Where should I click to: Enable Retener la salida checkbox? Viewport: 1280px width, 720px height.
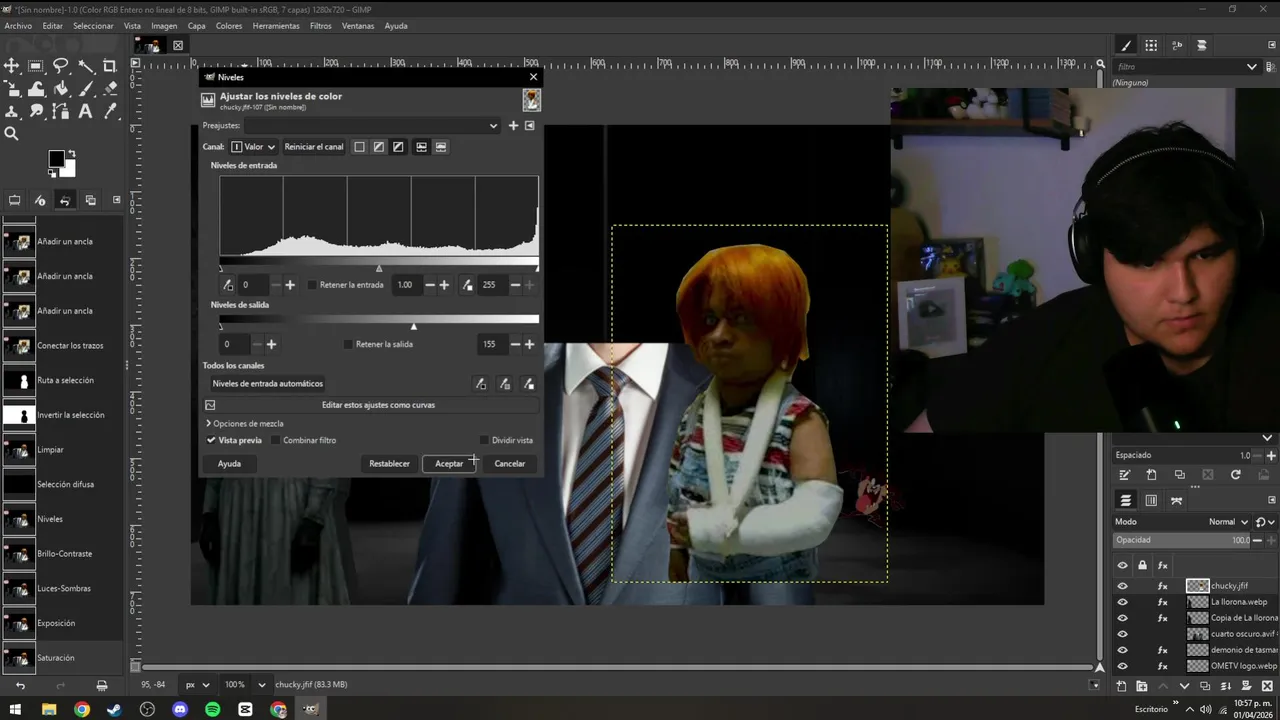tap(348, 344)
